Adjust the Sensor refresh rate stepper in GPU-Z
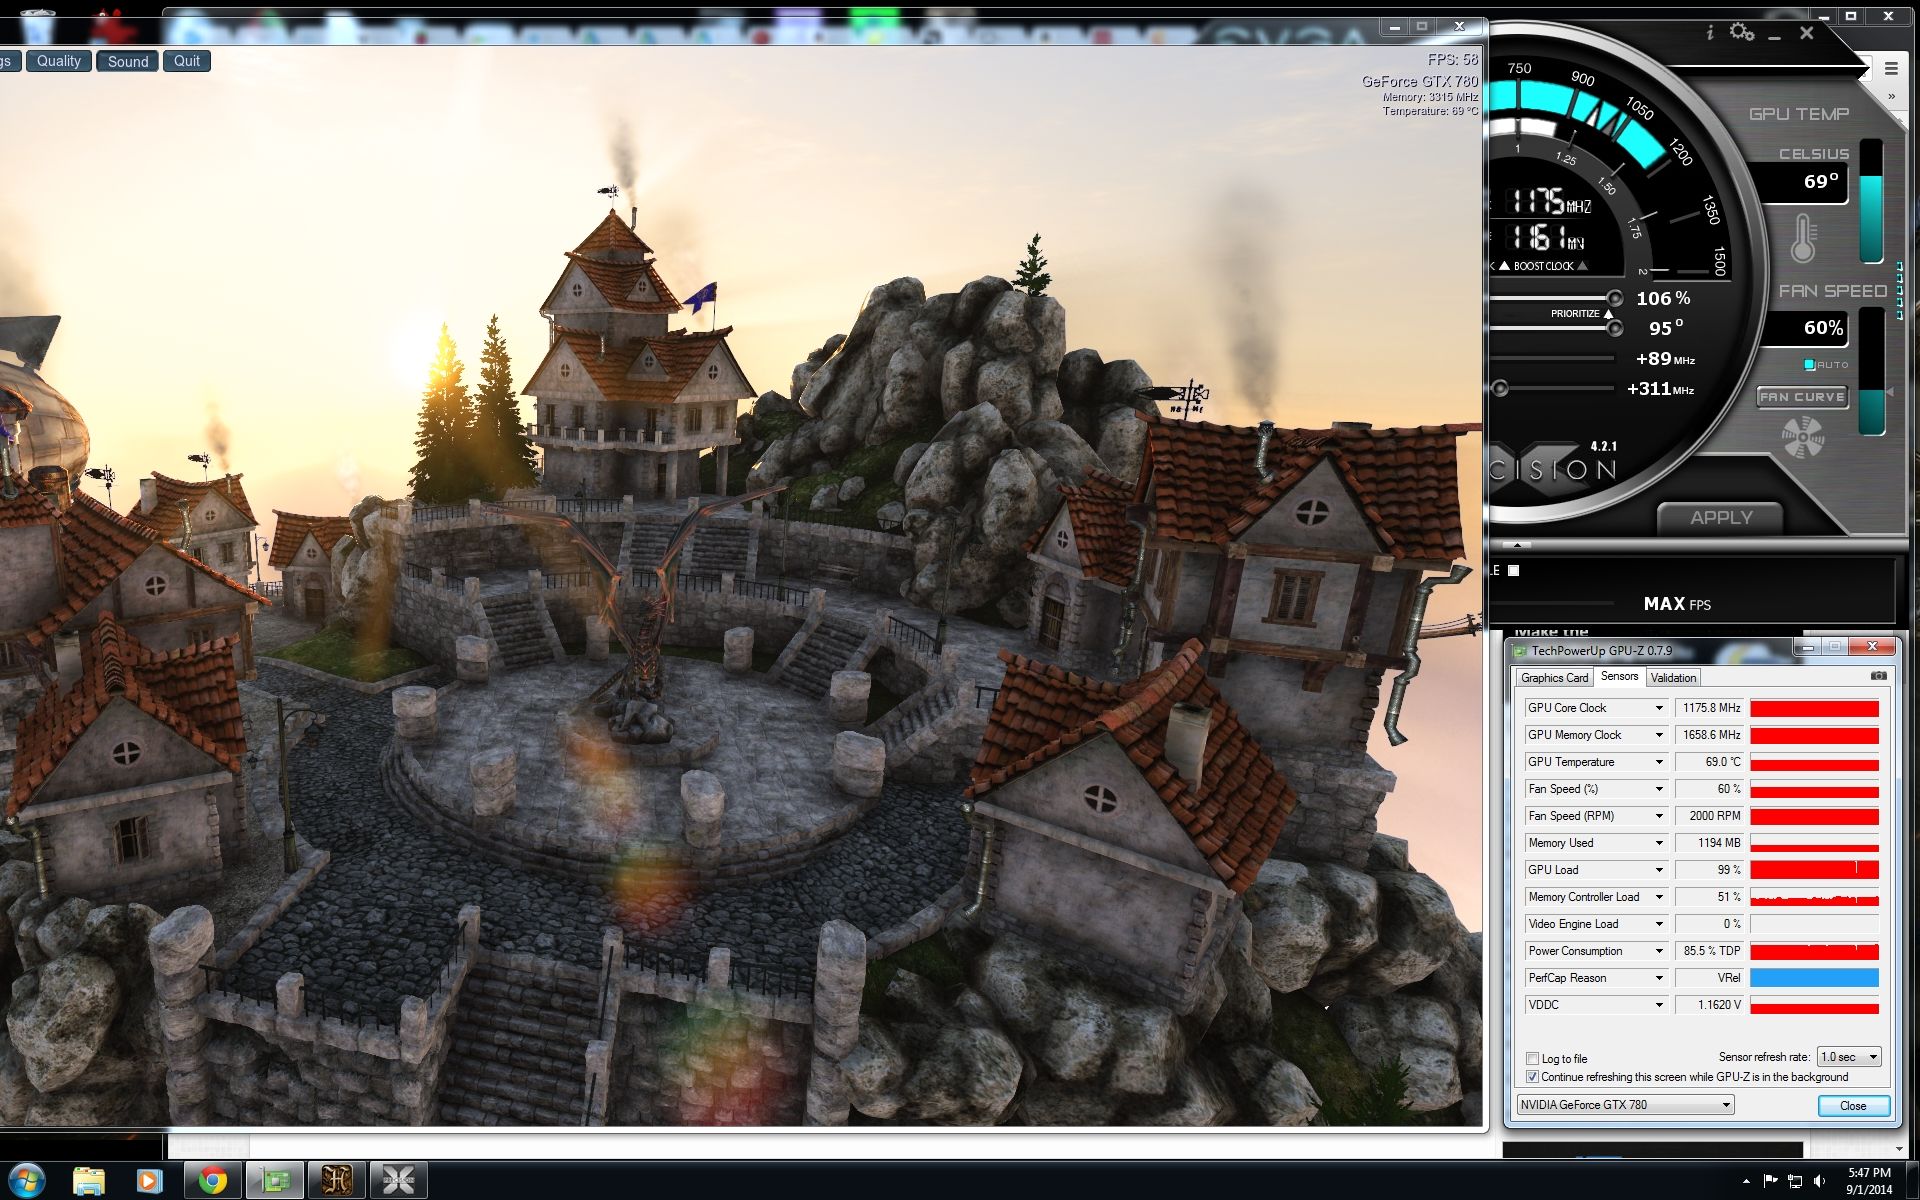Screen dimensions: 1920x1200 coord(1873,1058)
